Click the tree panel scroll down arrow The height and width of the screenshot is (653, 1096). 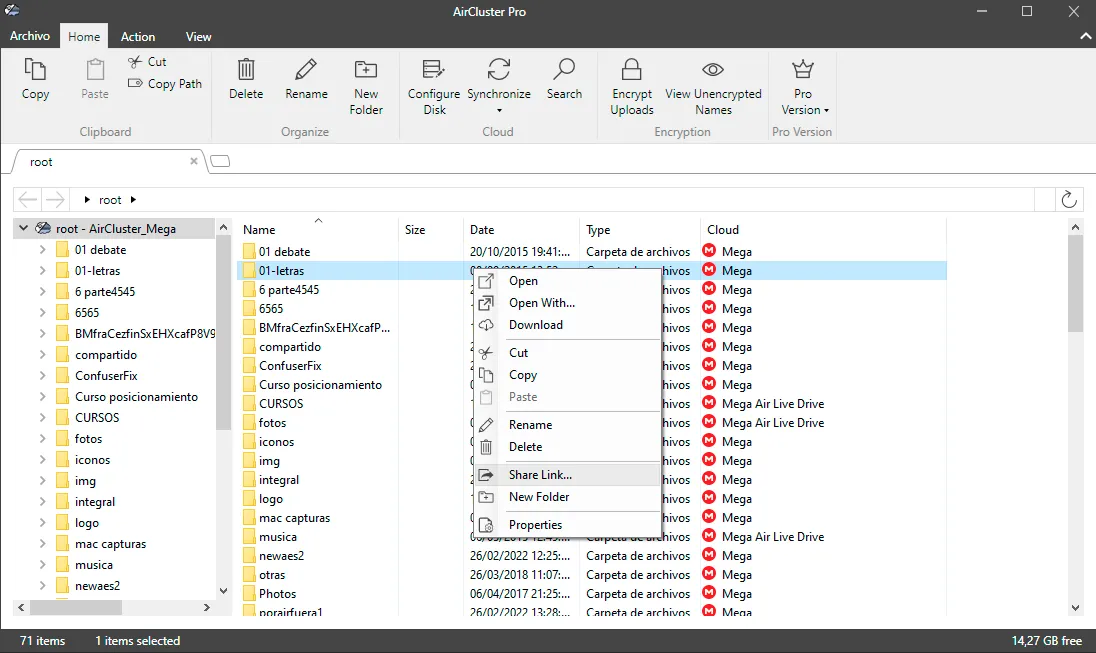(224, 591)
